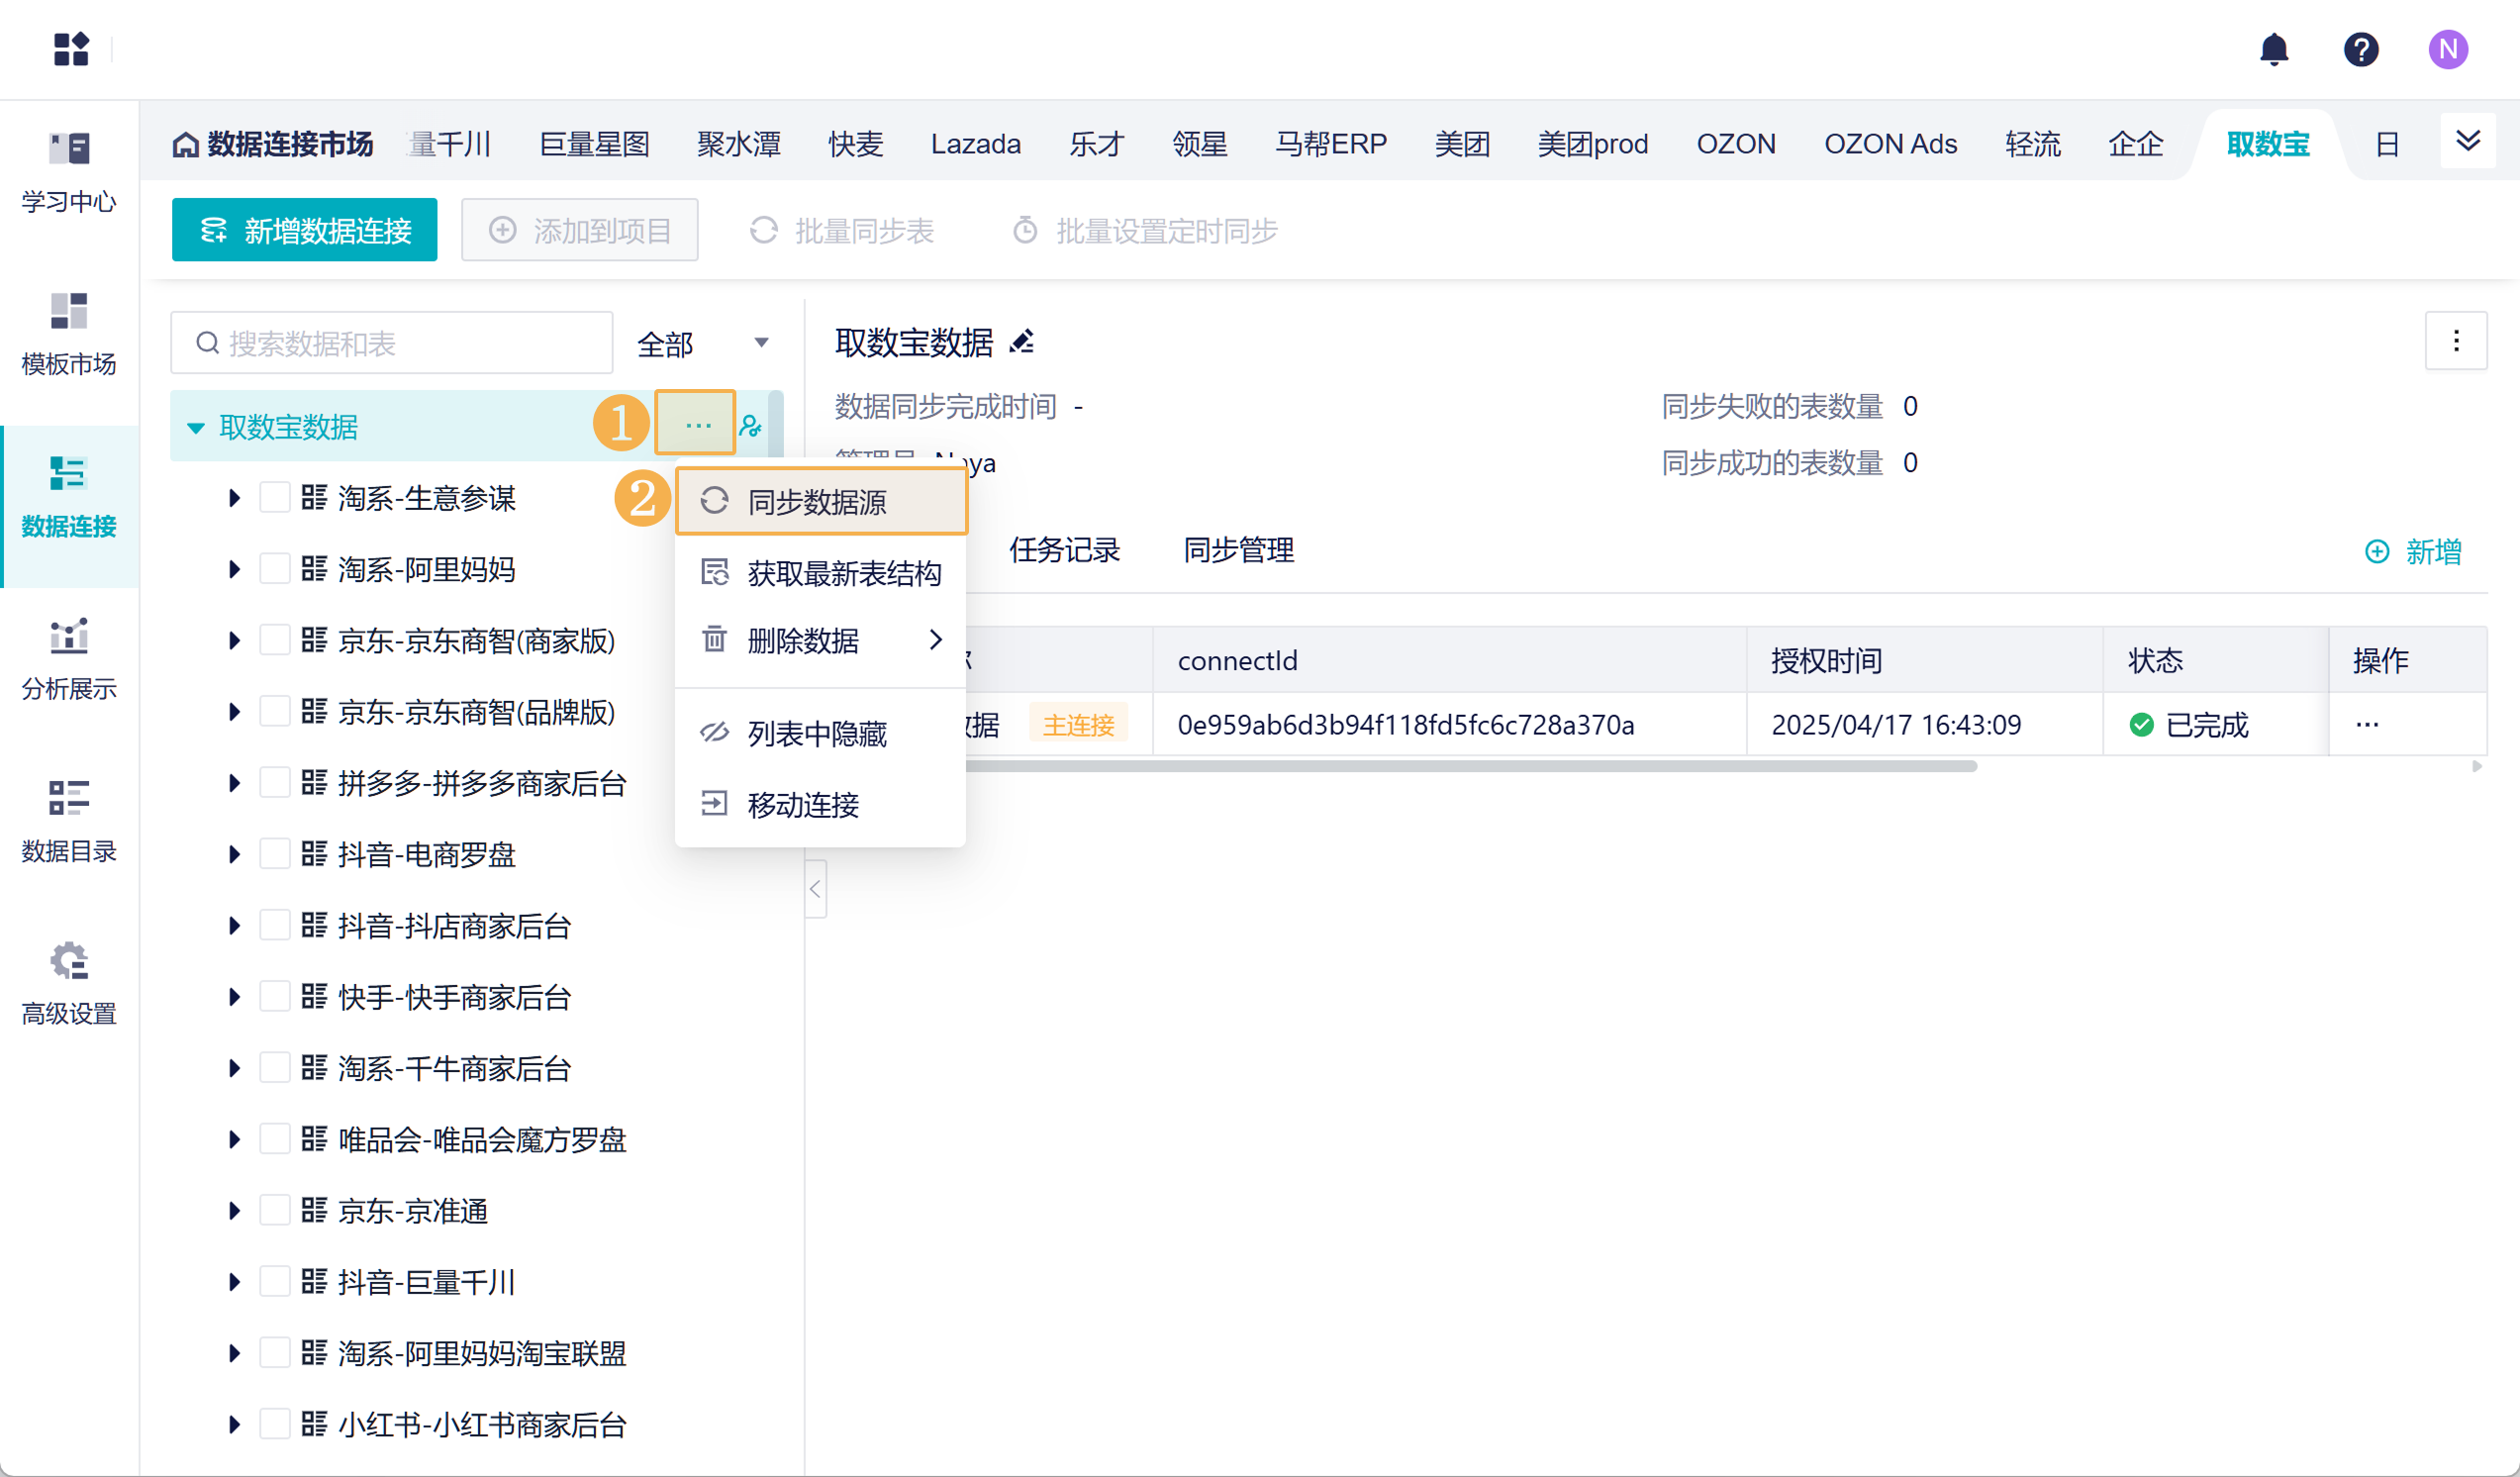This screenshot has width=2520, height=1477.
Task: Expand the 拼多多-拼多多商家后台 tree node
Action: pos(234,783)
